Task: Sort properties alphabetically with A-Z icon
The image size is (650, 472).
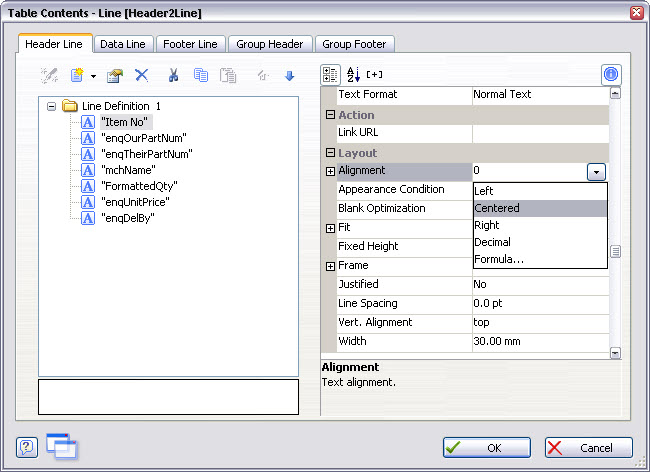Action: pyautogui.click(x=353, y=75)
